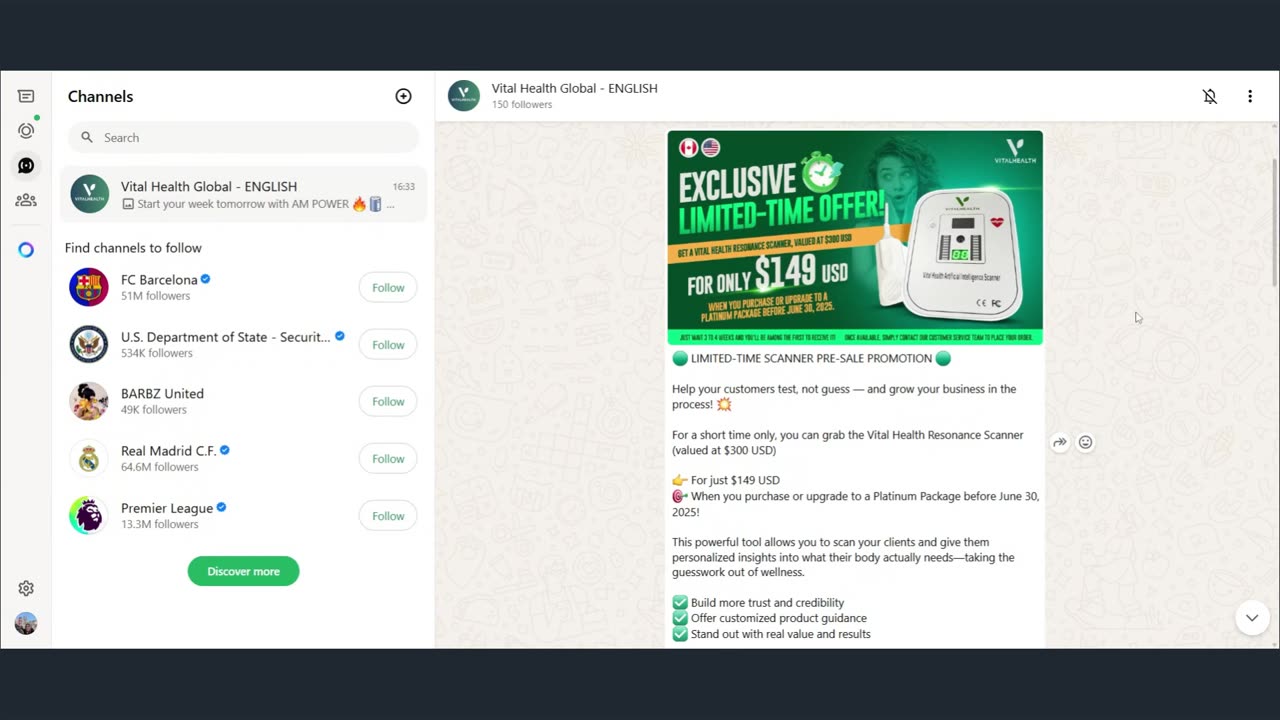The width and height of the screenshot is (1280, 720).
Task: Follow the Real Madrid C.F. channel
Action: click(388, 459)
